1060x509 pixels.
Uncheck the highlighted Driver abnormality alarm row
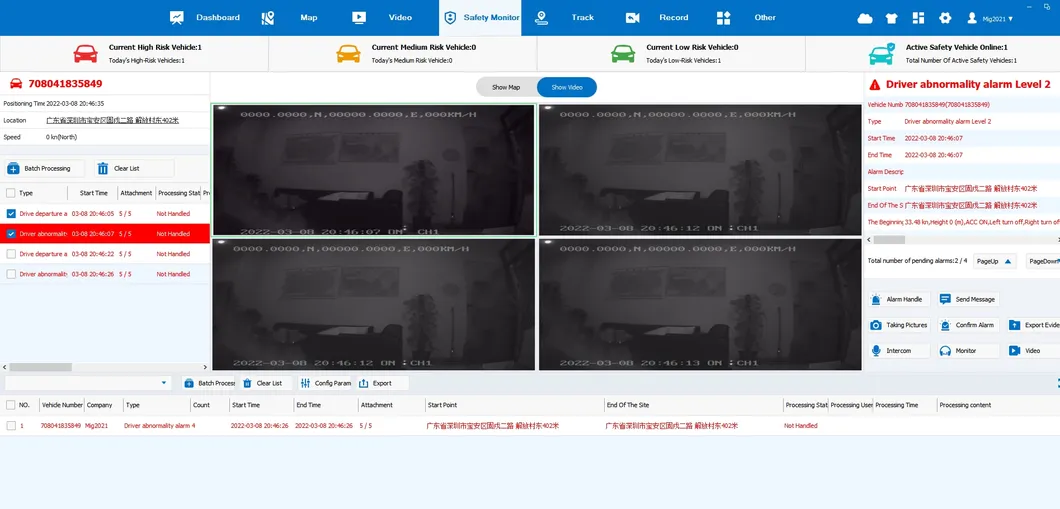pos(11,234)
